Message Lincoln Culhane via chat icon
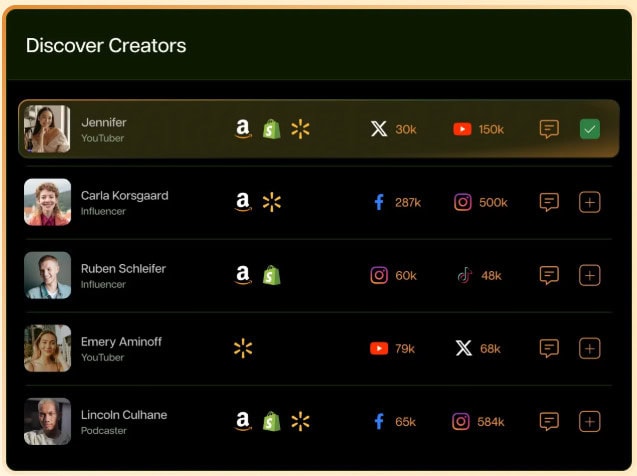The width and height of the screenshot is (637, 476). (x=549, y=421)
